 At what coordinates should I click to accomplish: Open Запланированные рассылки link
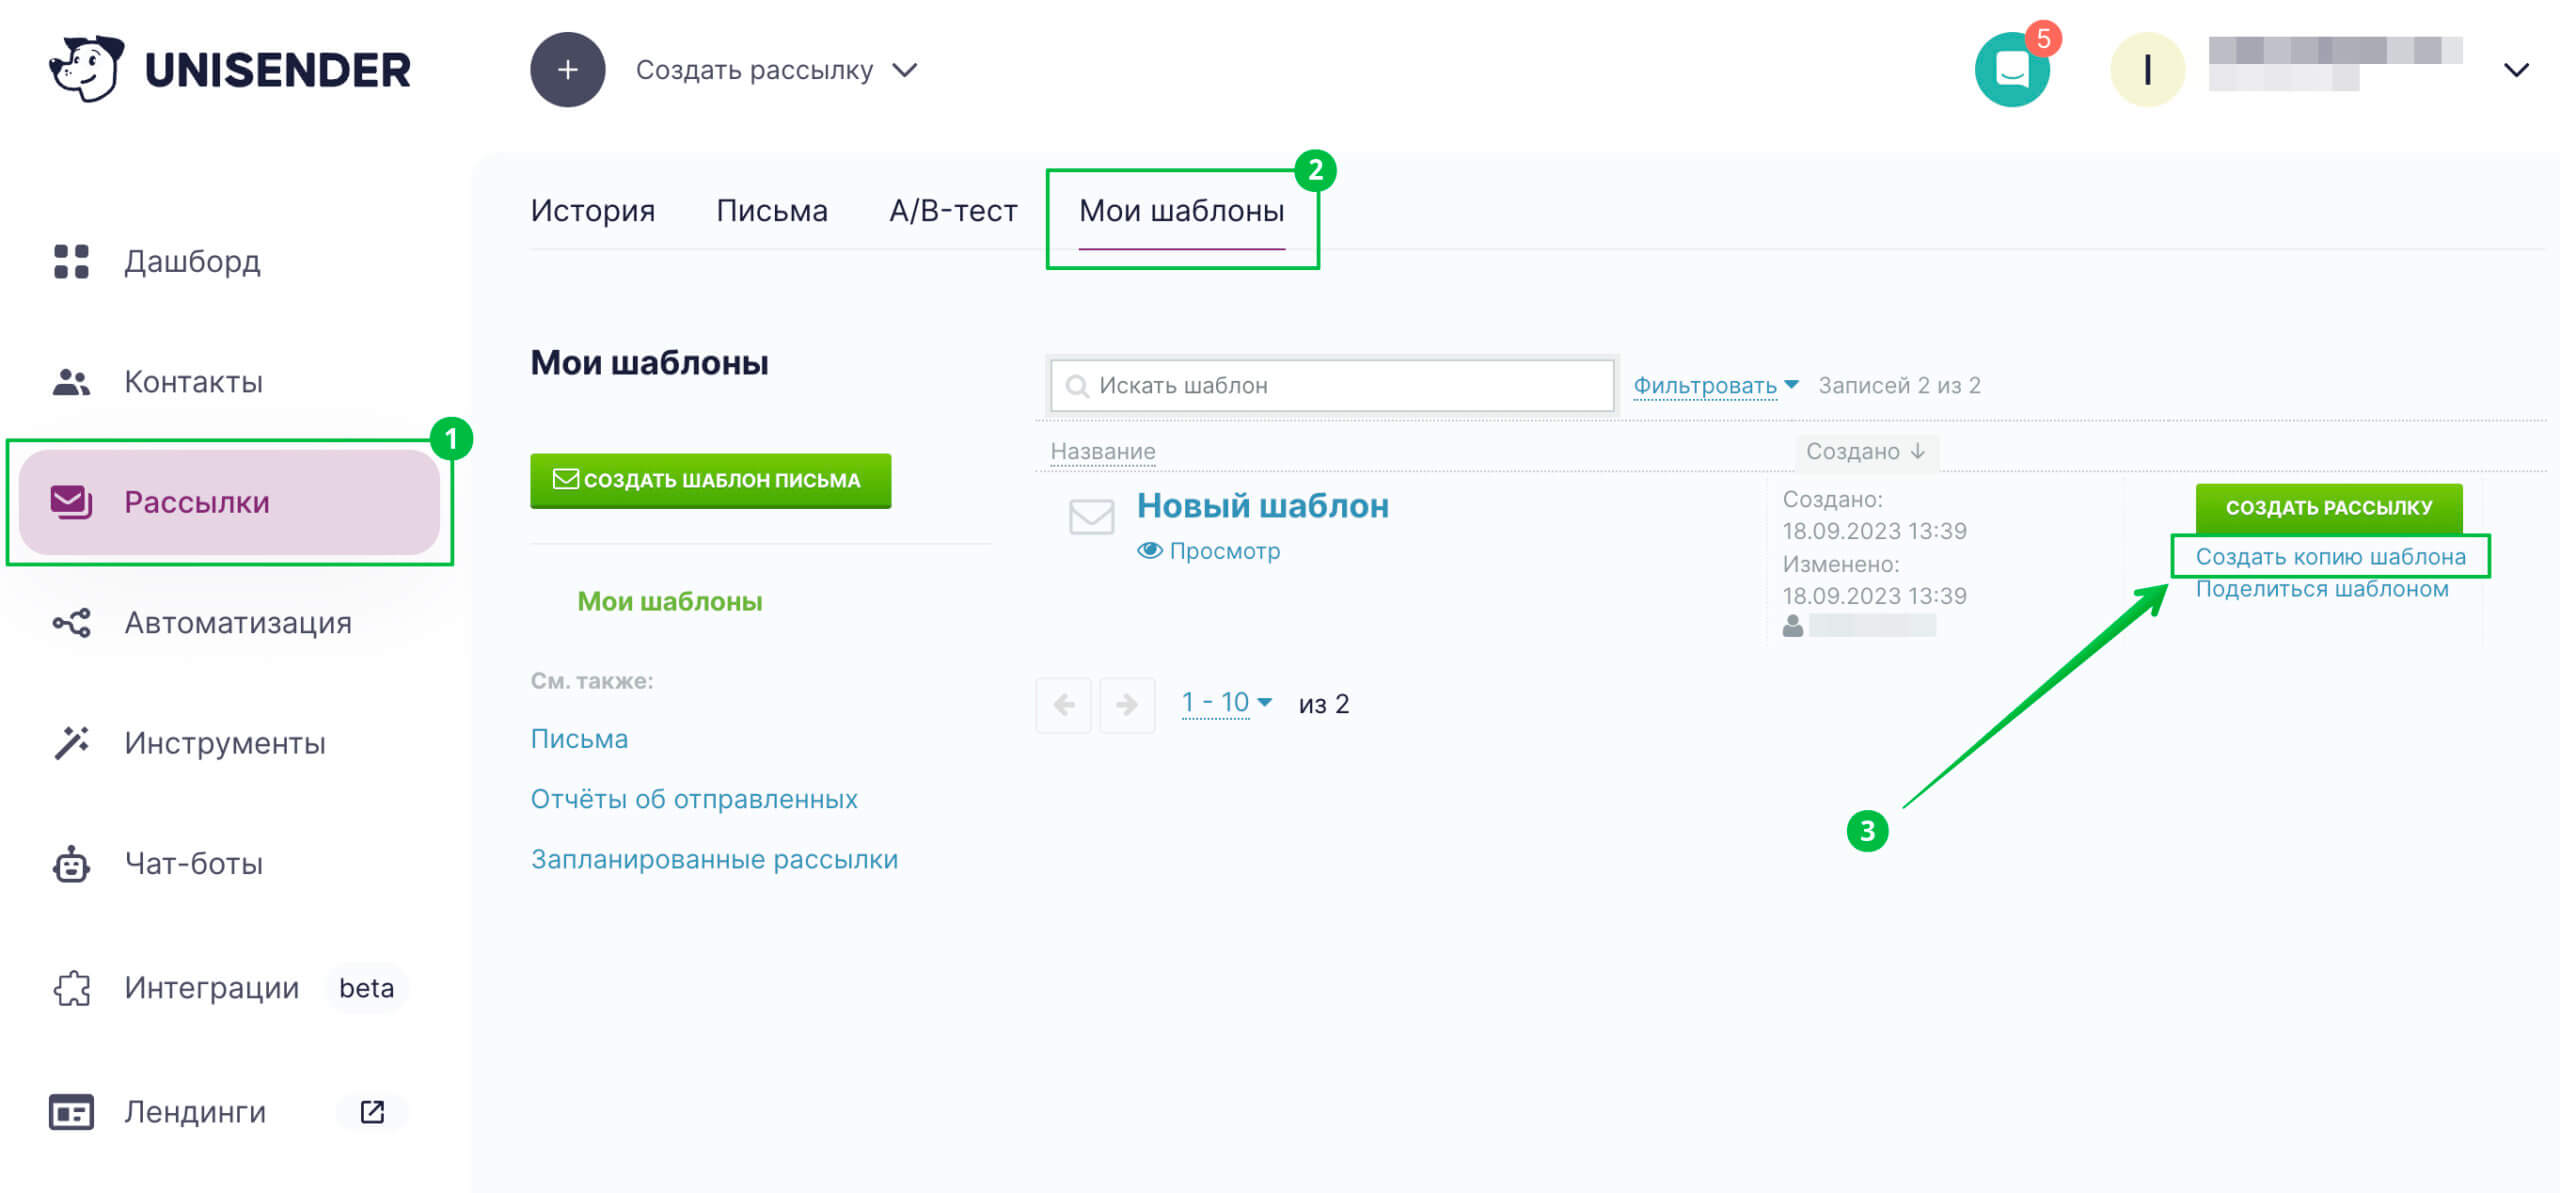click(x=714, y=859)
